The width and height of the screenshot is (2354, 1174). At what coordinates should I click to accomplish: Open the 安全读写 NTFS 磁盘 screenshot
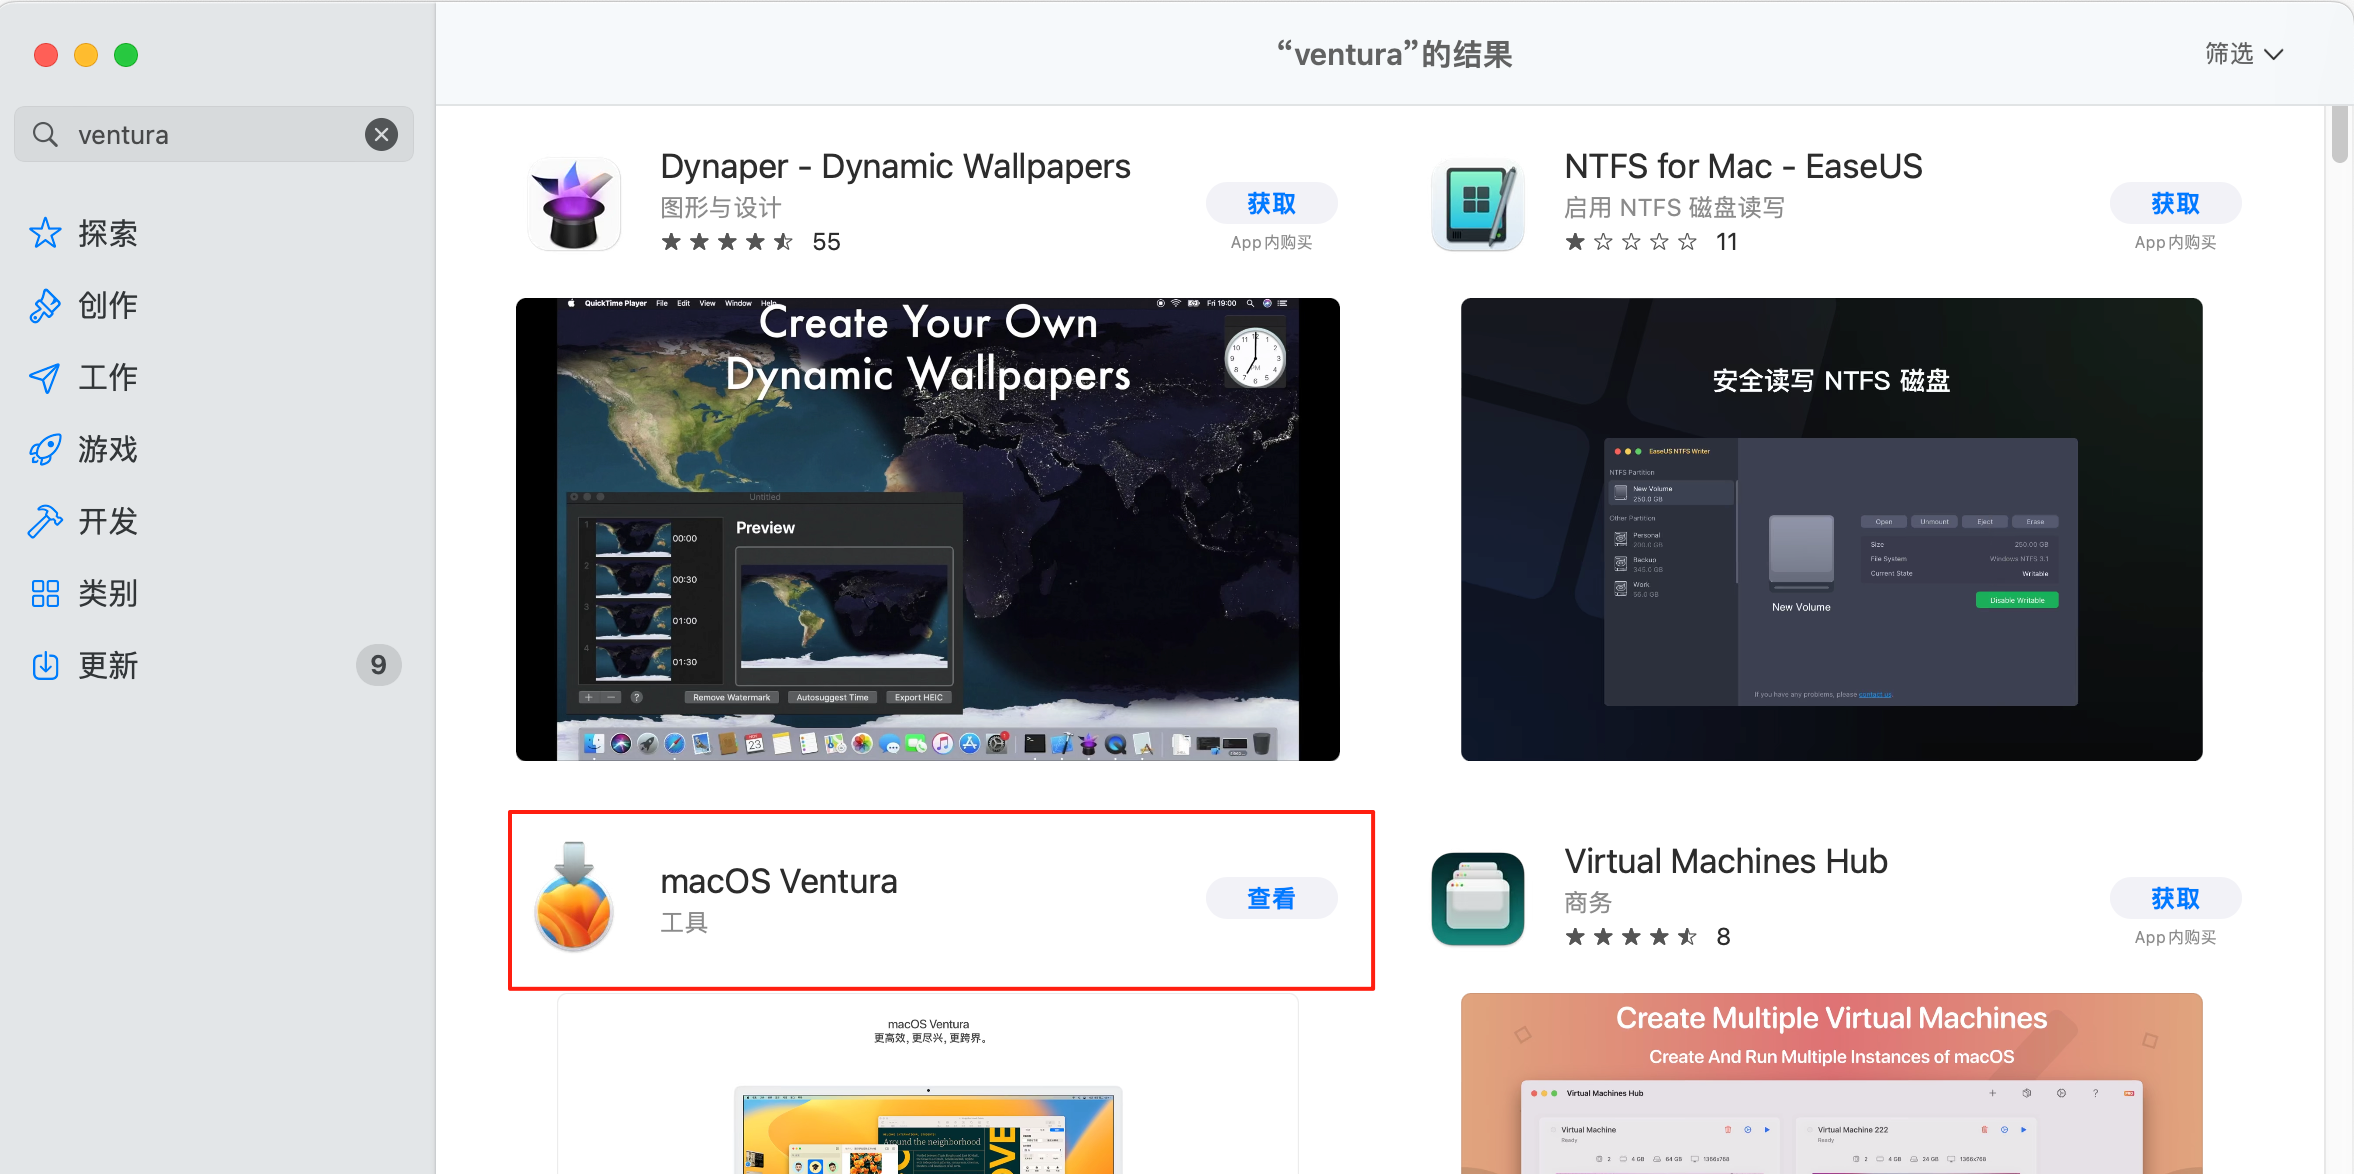point(1831,529)
